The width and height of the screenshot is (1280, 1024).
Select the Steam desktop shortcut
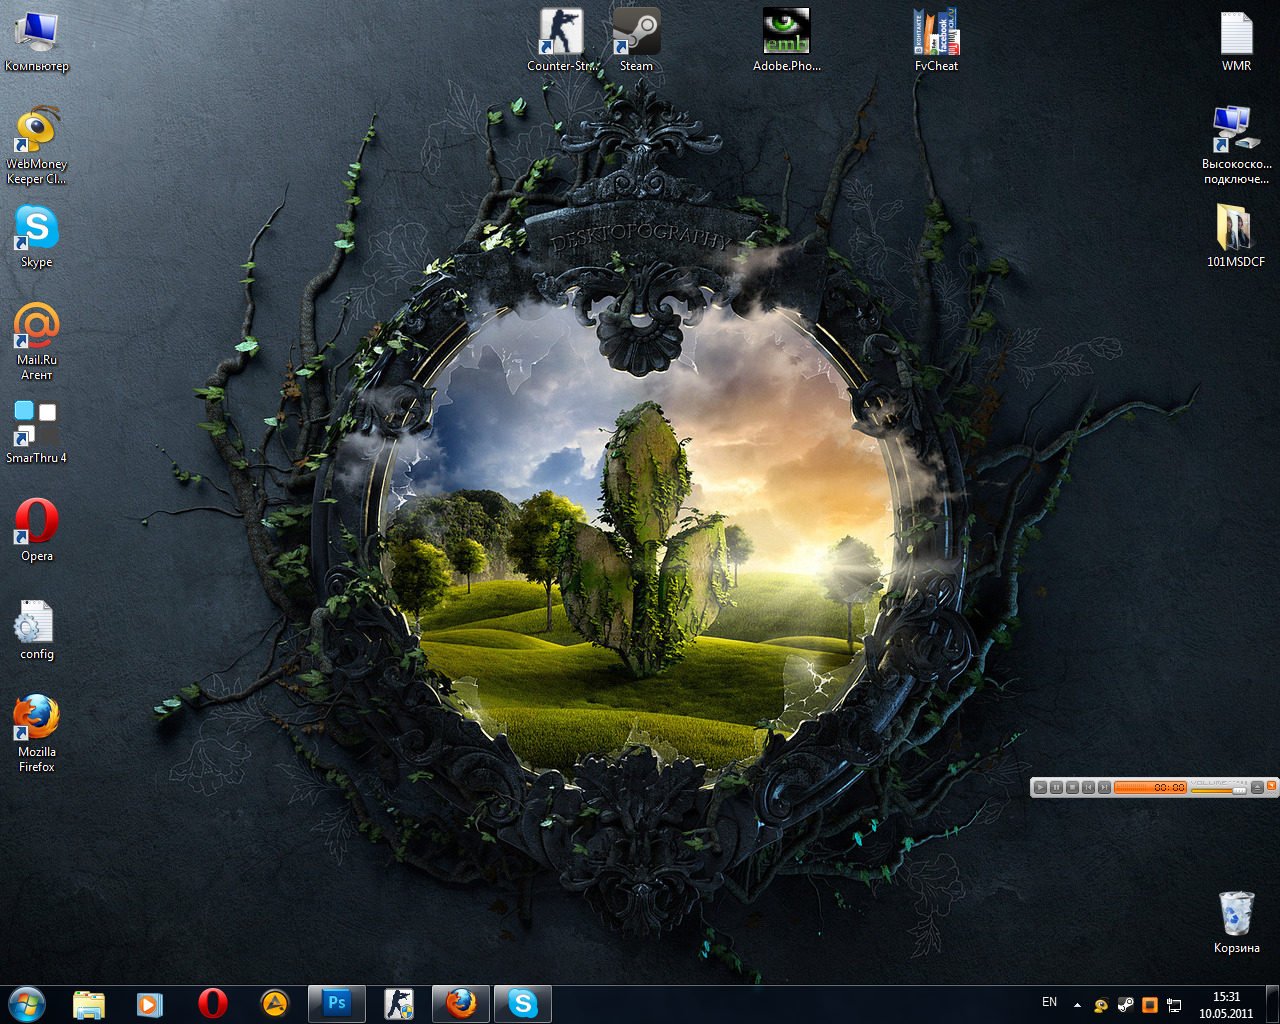coord(636,41)
